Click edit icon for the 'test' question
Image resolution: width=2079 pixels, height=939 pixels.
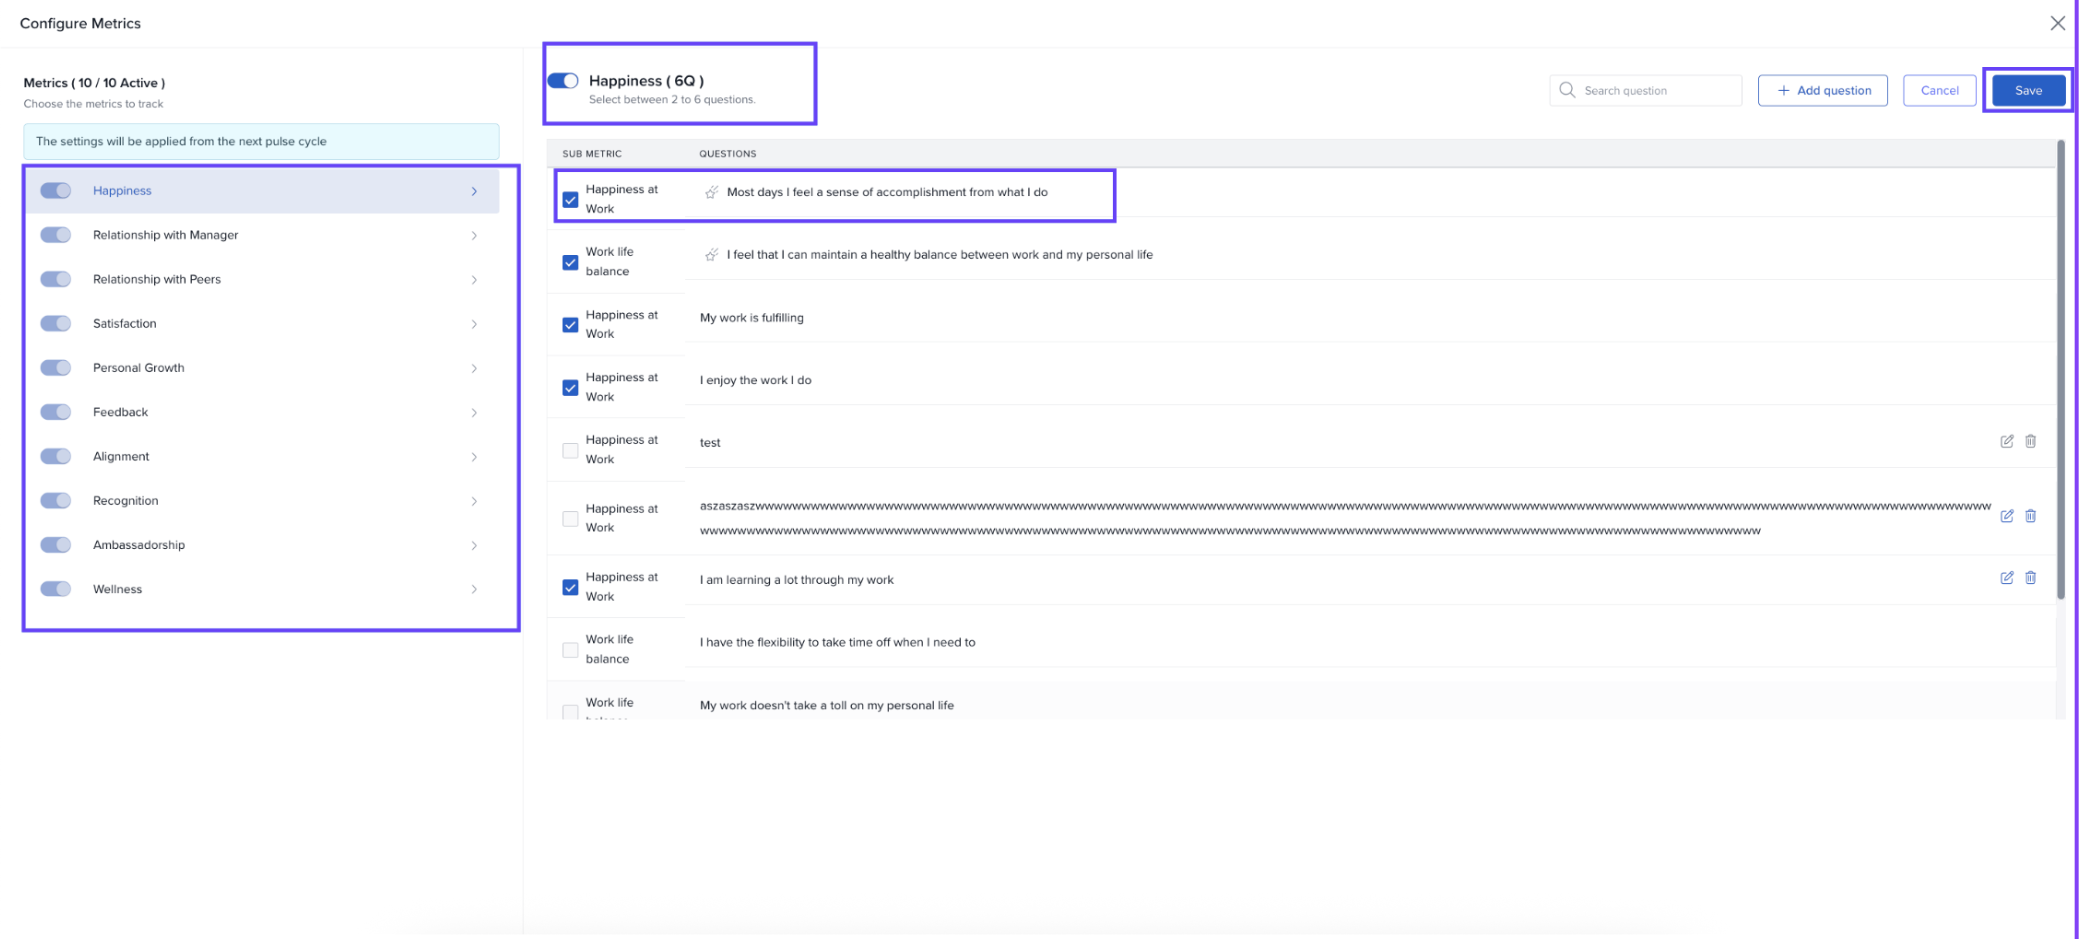pos(2006,441)
